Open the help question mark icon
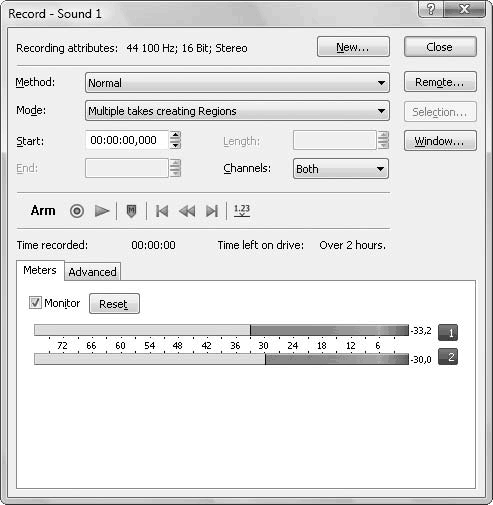This screenshot has height=505, width=493. click(x=431, y=9)
